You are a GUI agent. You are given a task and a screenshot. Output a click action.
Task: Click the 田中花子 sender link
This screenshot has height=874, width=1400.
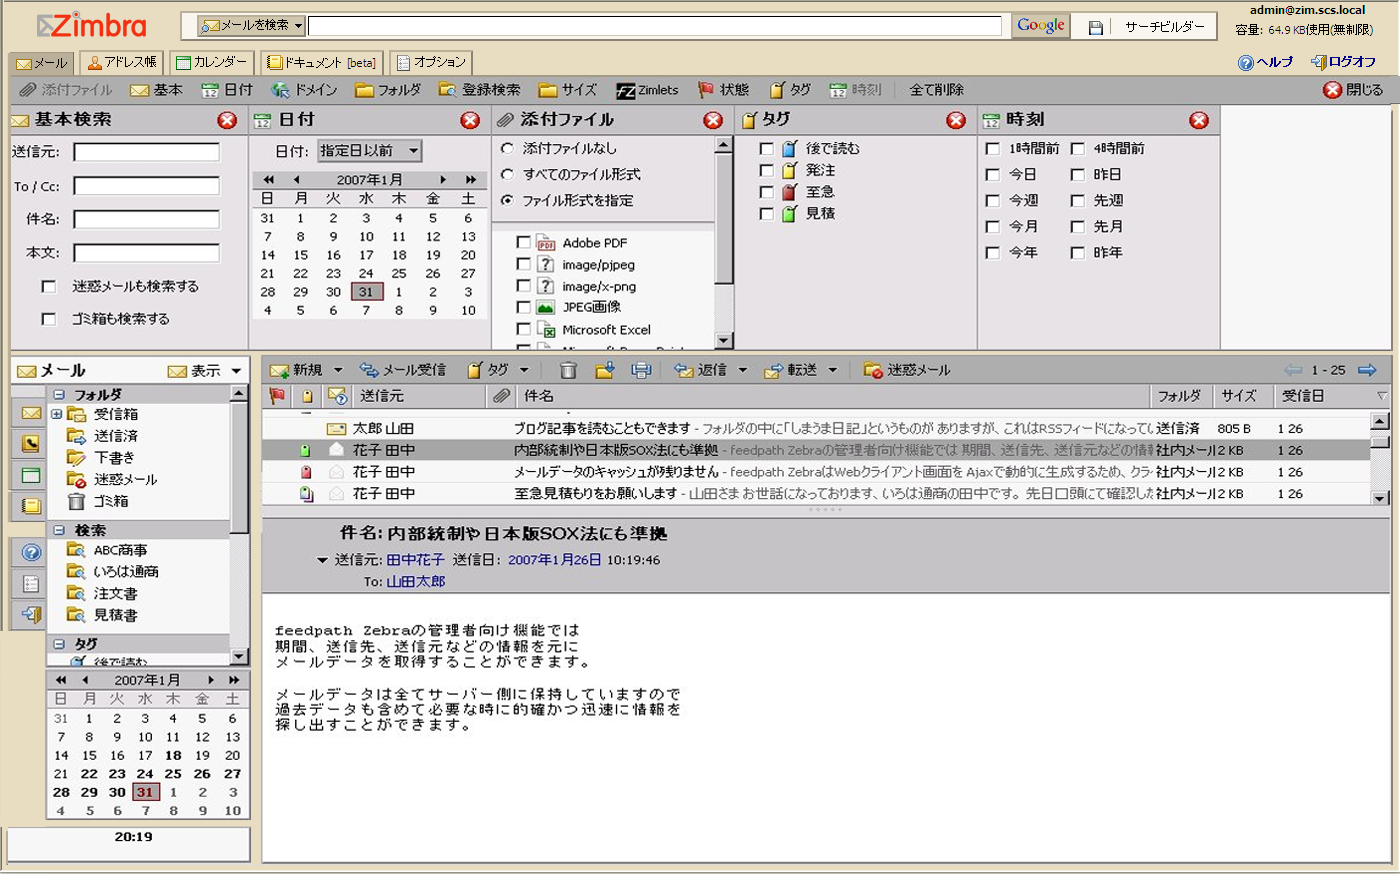[x=415, y=560]
